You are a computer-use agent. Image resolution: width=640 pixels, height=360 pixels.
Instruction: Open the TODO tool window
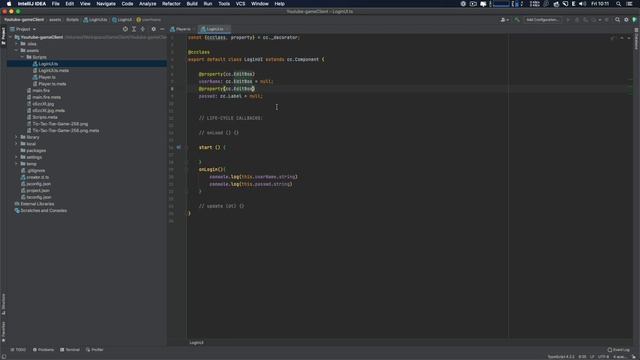coord(18,350)
